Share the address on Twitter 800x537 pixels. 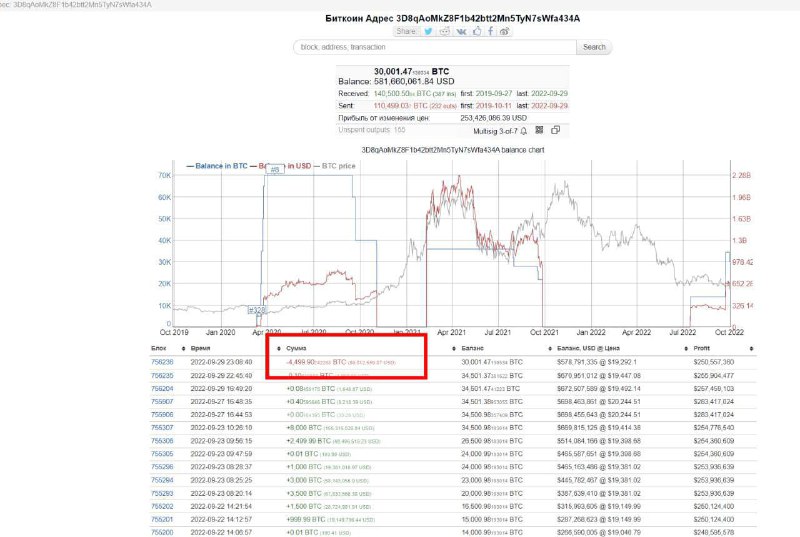428,32
